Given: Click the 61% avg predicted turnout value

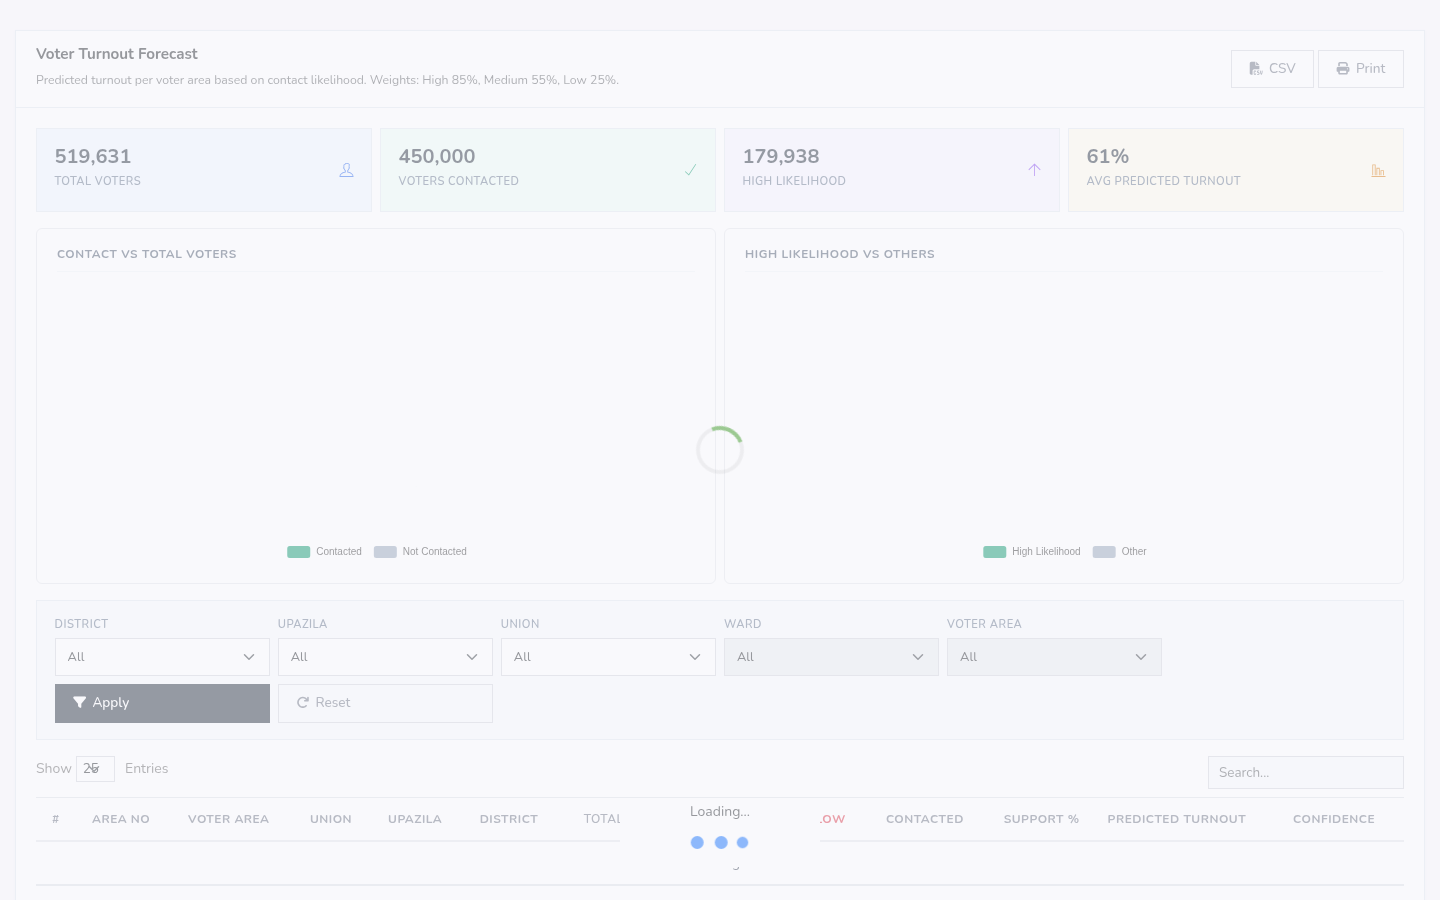Looking at the screenshot, I should [x=1108, y=156].
